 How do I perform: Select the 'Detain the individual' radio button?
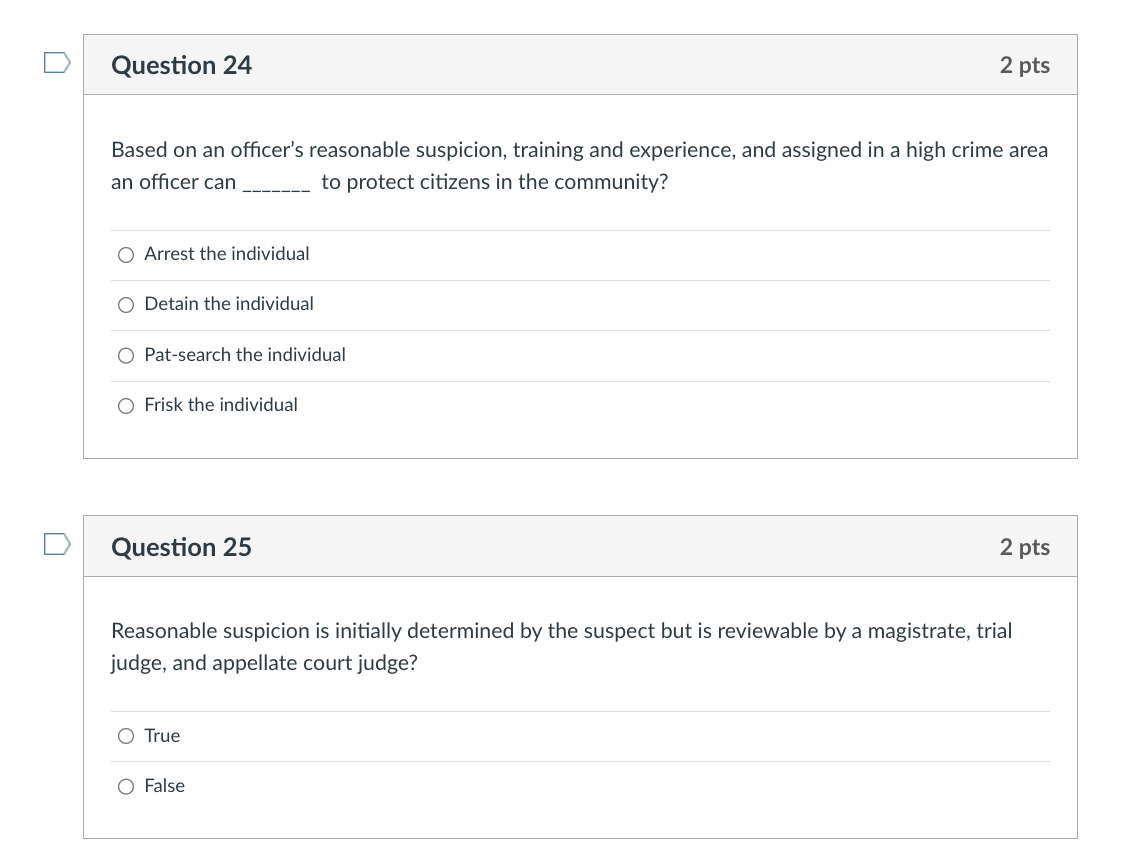pos(126,305)
